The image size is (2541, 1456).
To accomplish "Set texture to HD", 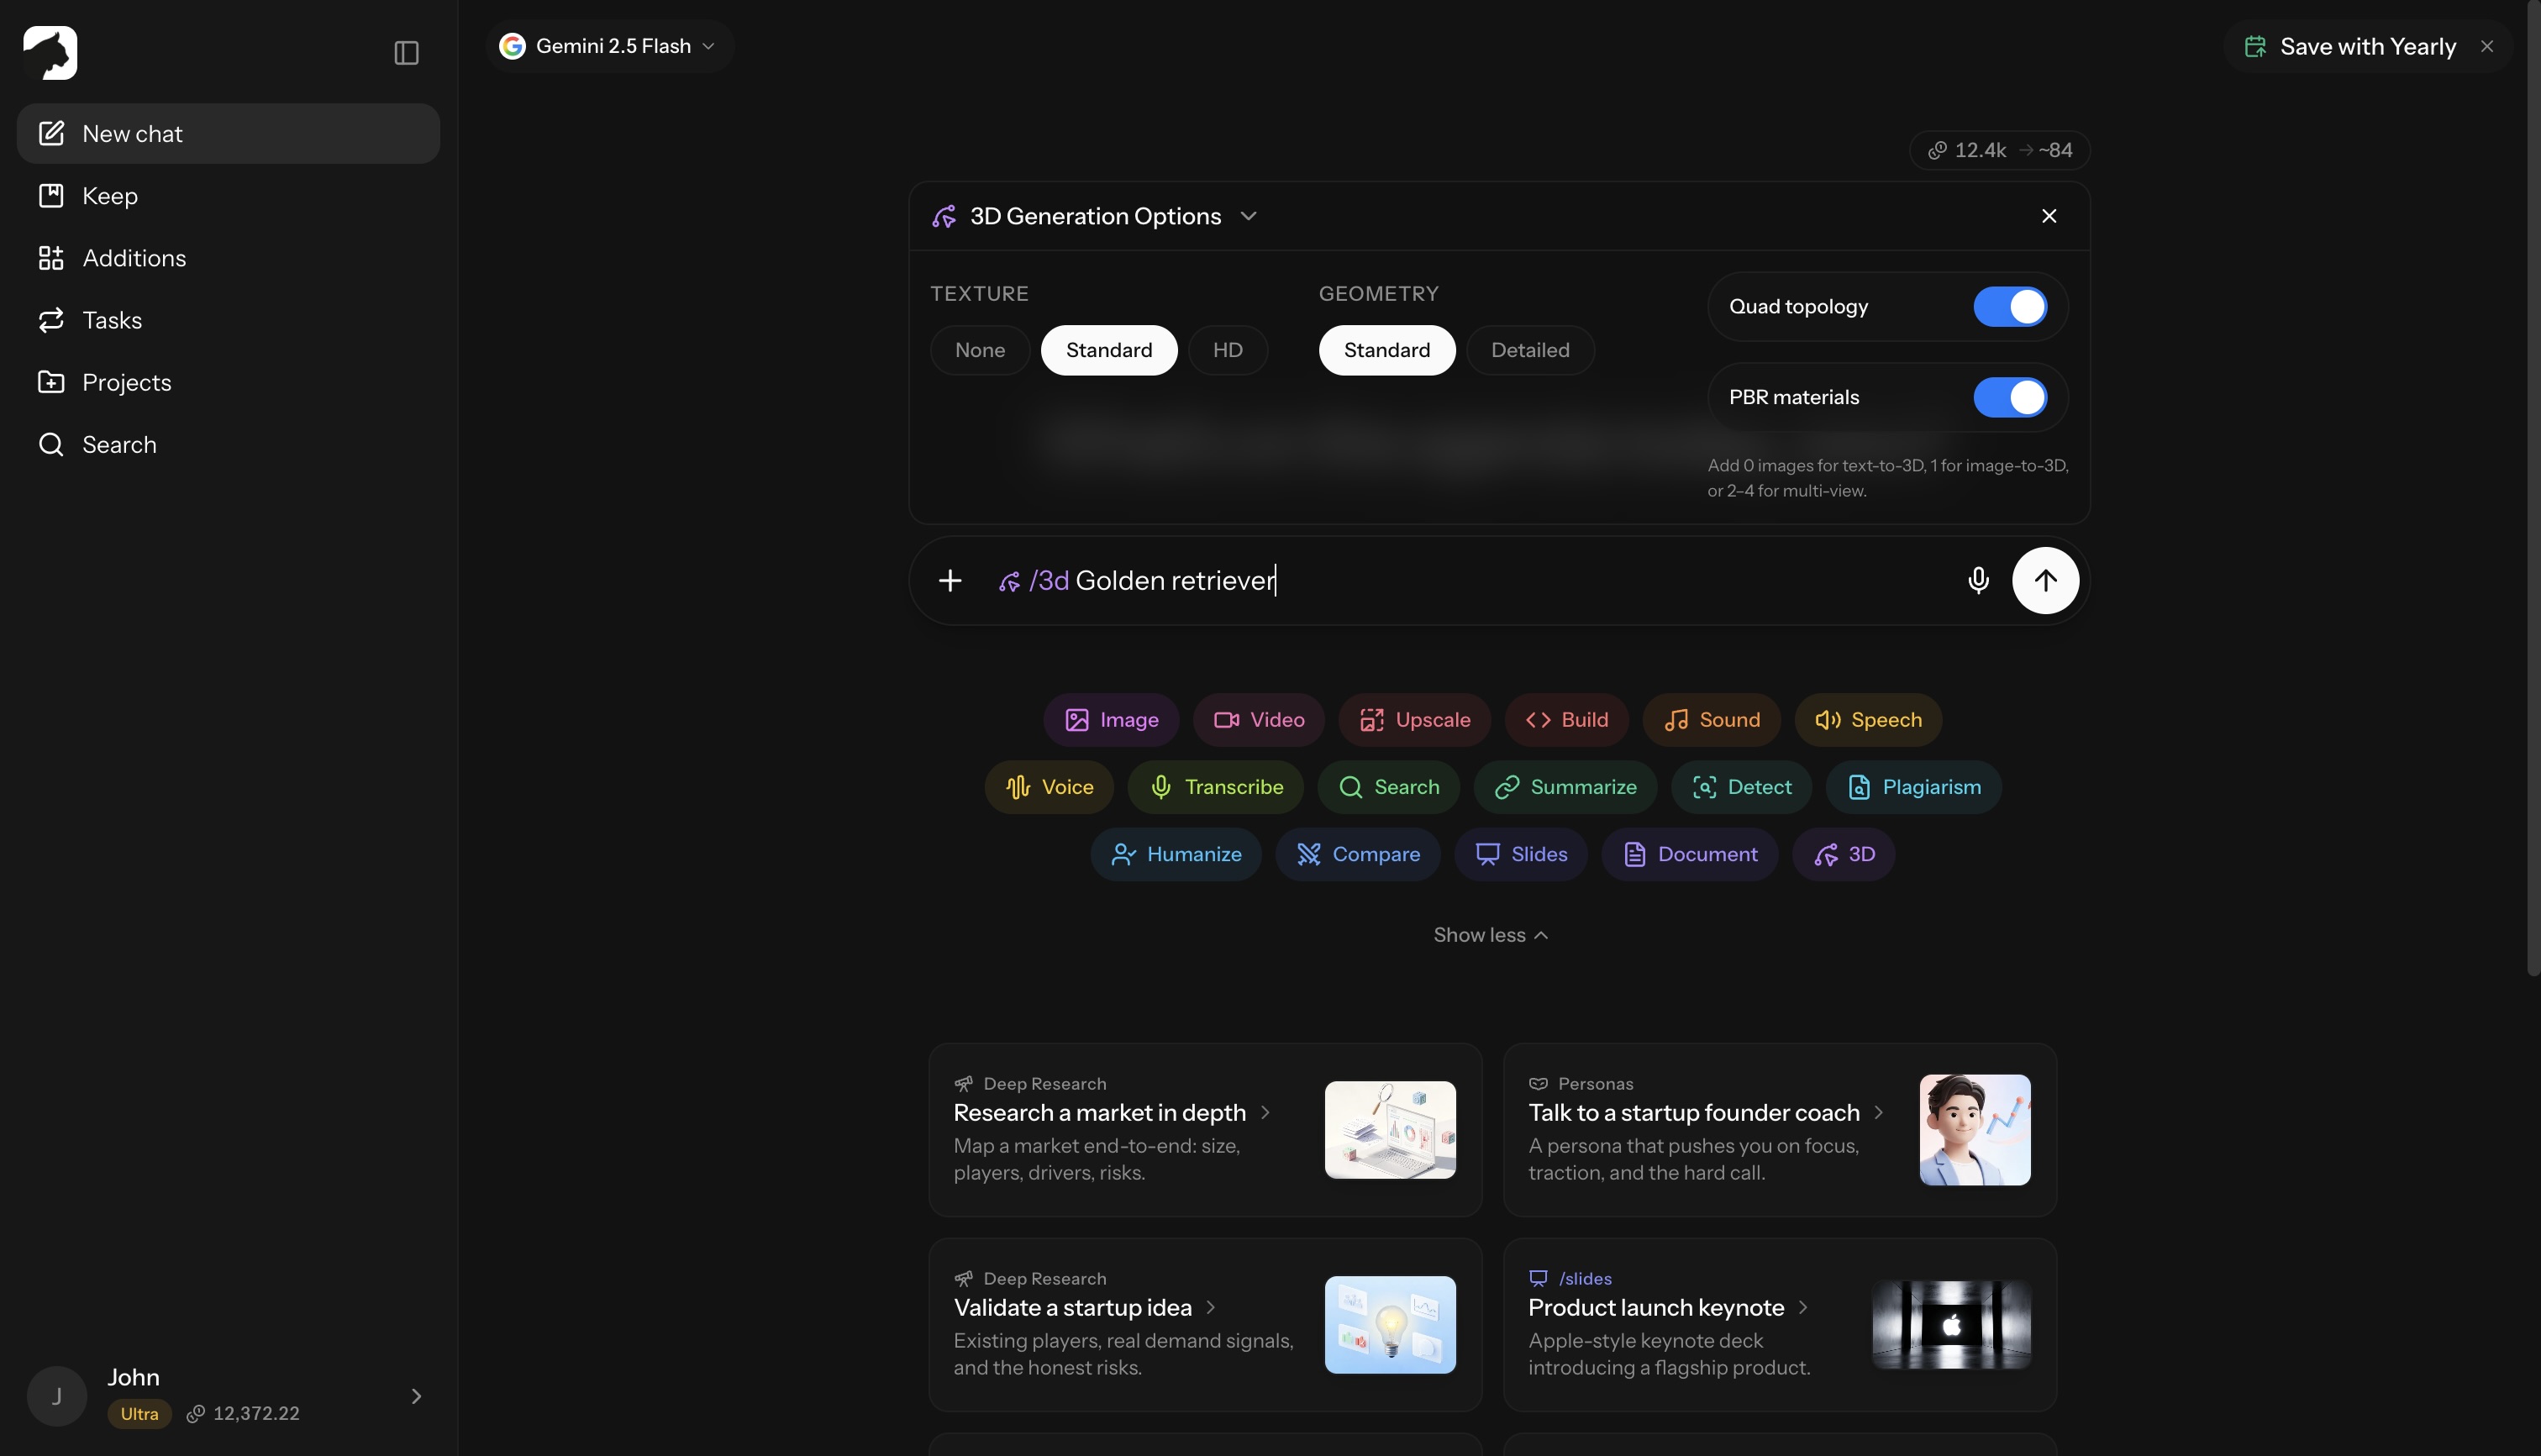I will [x=1227, y=350].
